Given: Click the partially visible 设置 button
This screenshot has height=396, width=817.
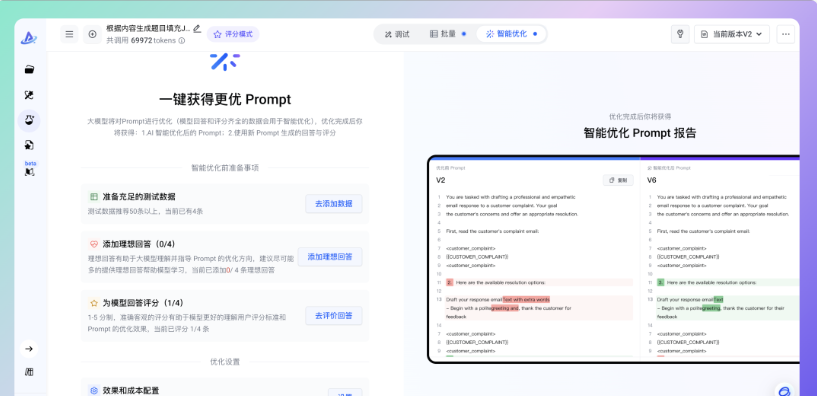Looking at the screenshot, I should (345, 392).
